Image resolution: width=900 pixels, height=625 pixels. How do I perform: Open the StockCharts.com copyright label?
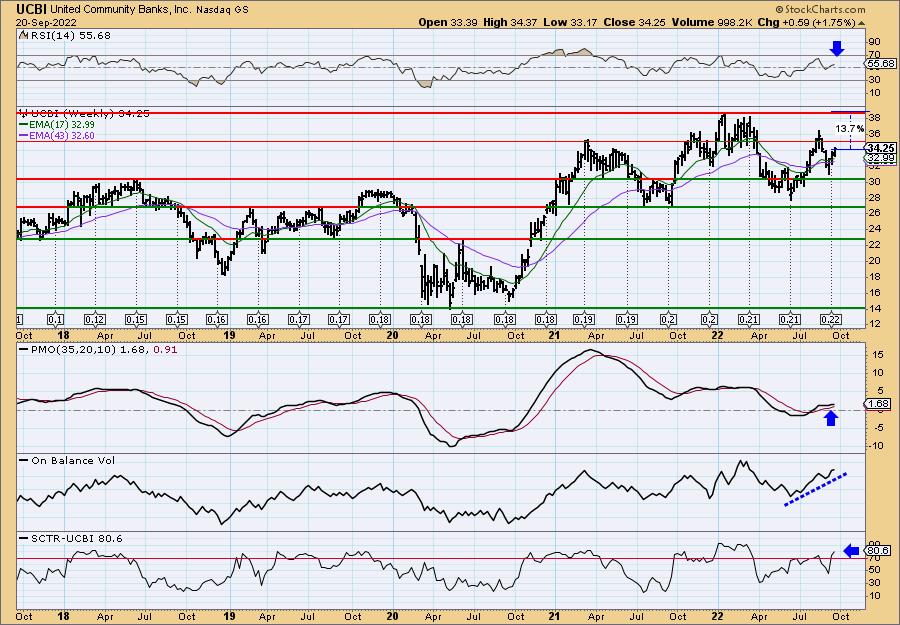point(820,9)
